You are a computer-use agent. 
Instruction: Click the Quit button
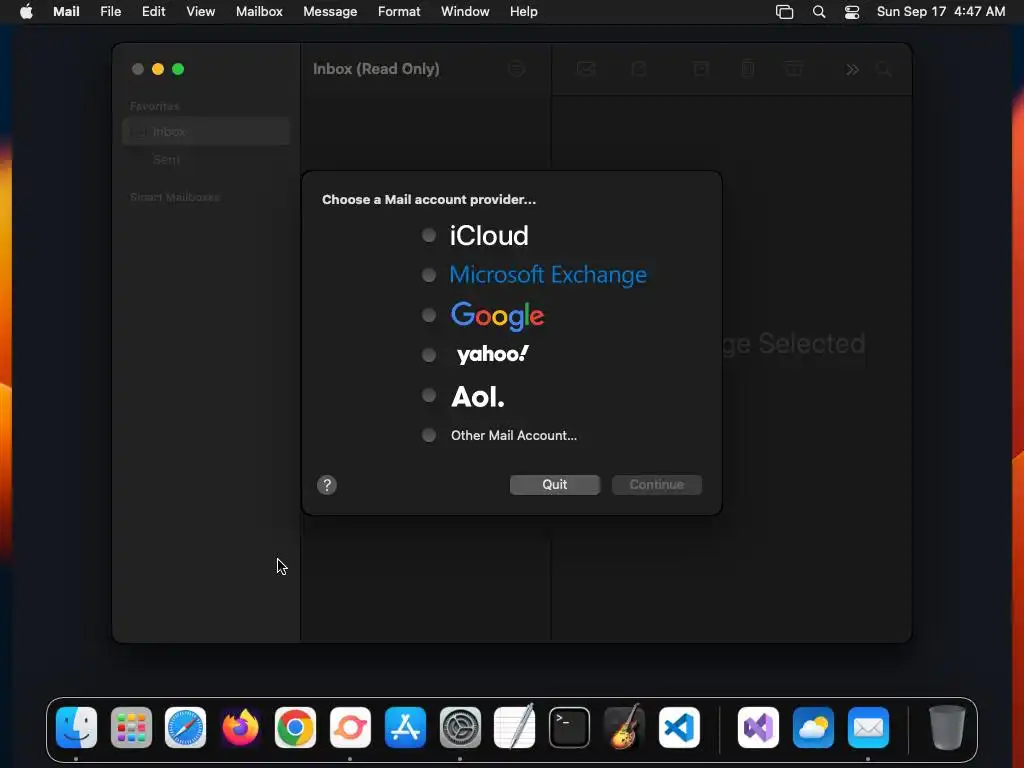[x=554, y=485]
